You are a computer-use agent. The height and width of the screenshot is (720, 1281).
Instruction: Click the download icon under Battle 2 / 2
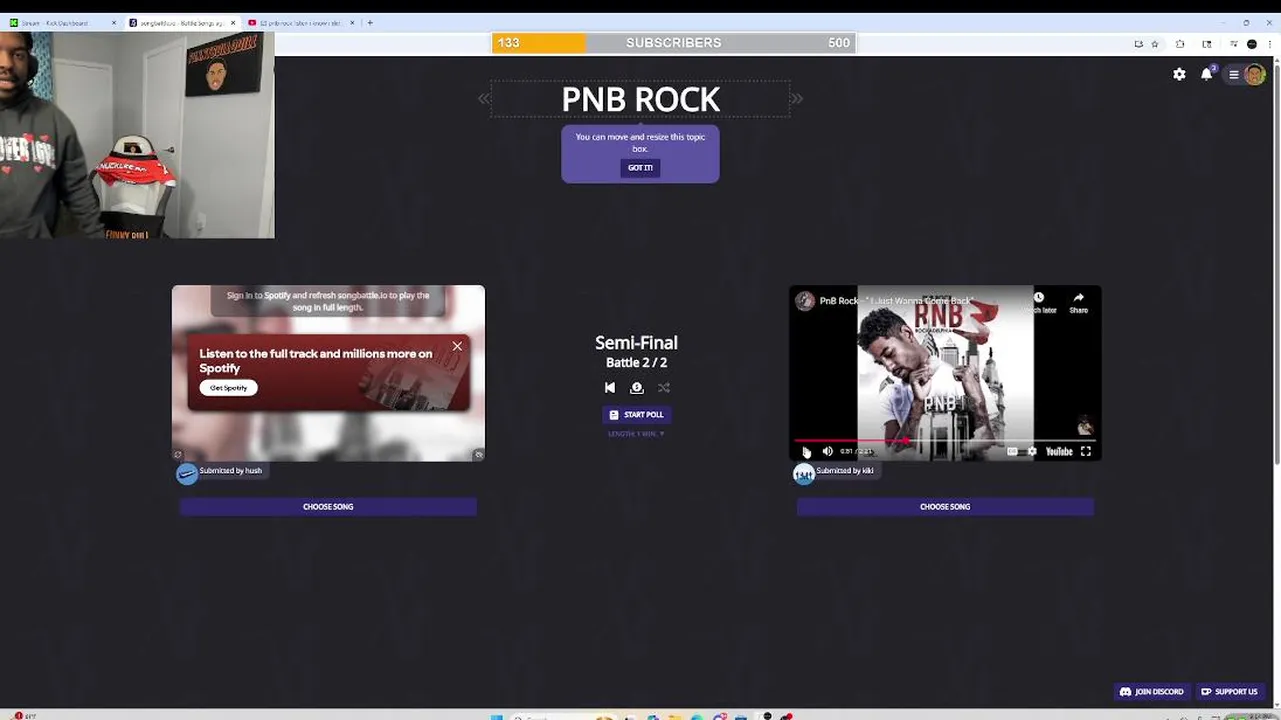[x=637, y=388]
